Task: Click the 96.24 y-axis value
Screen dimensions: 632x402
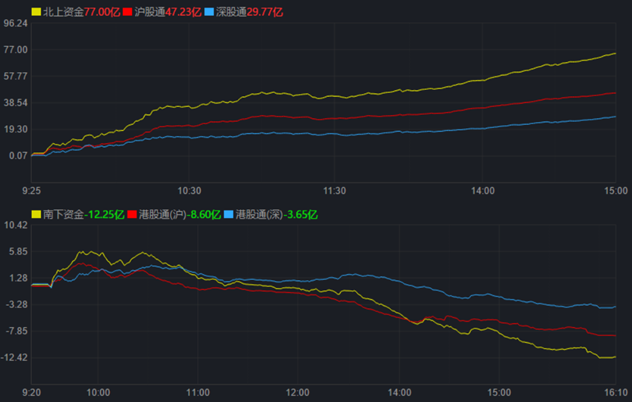Action: click(15, 23)
